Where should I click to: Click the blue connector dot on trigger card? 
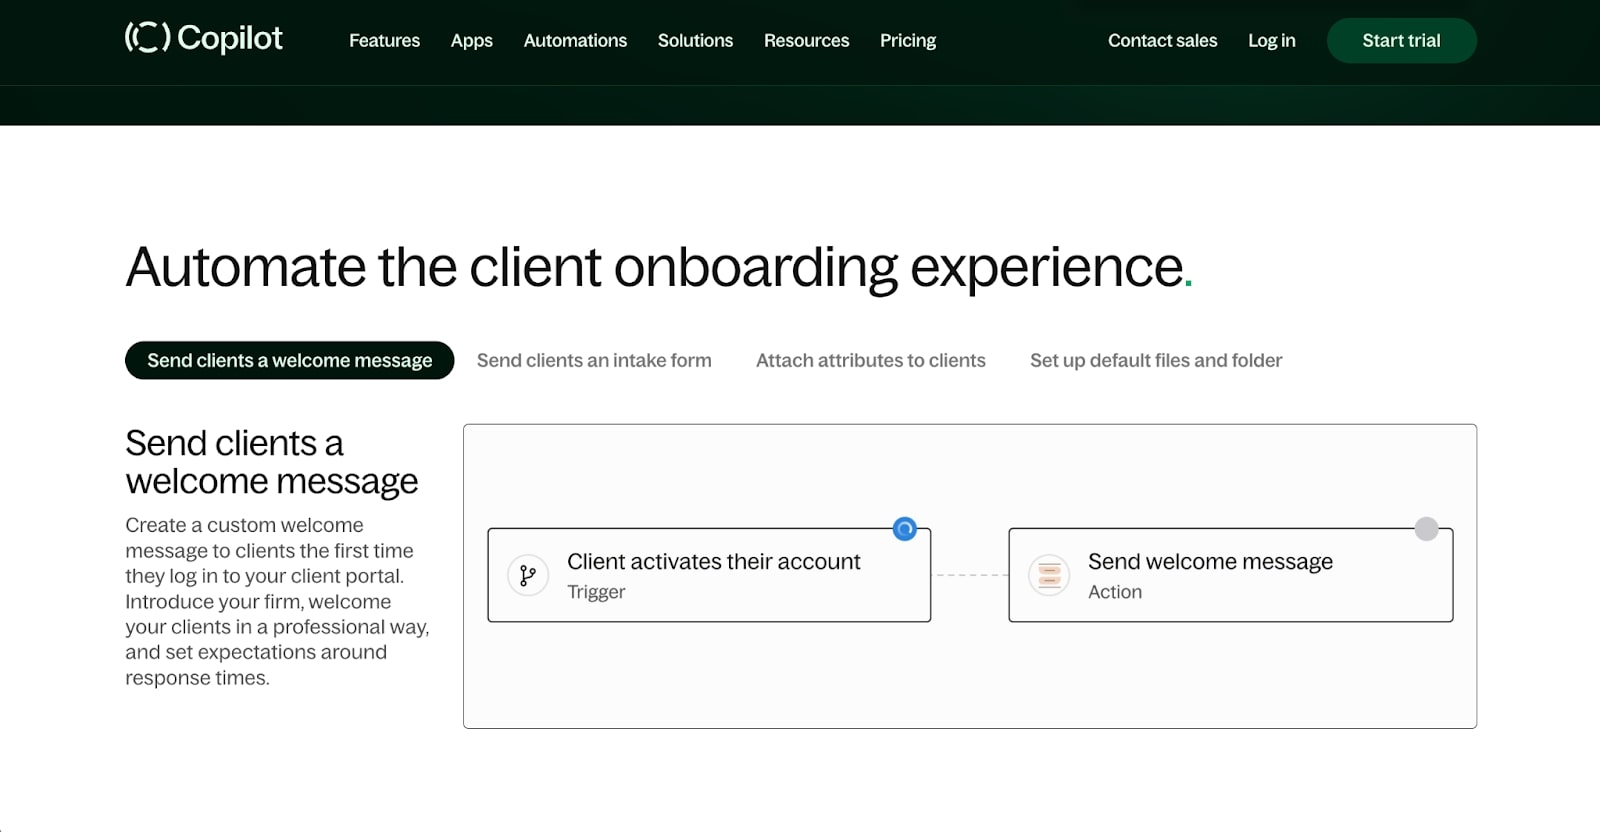pos(905,529)
